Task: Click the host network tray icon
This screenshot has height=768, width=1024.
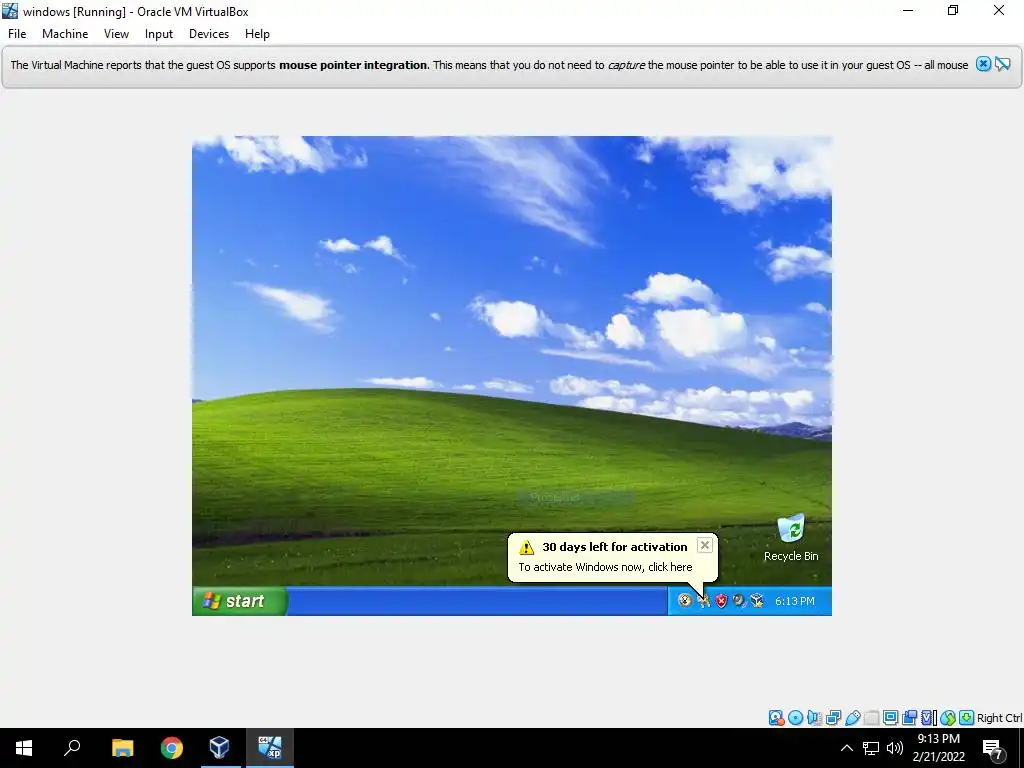Action: tap(871, 748)
